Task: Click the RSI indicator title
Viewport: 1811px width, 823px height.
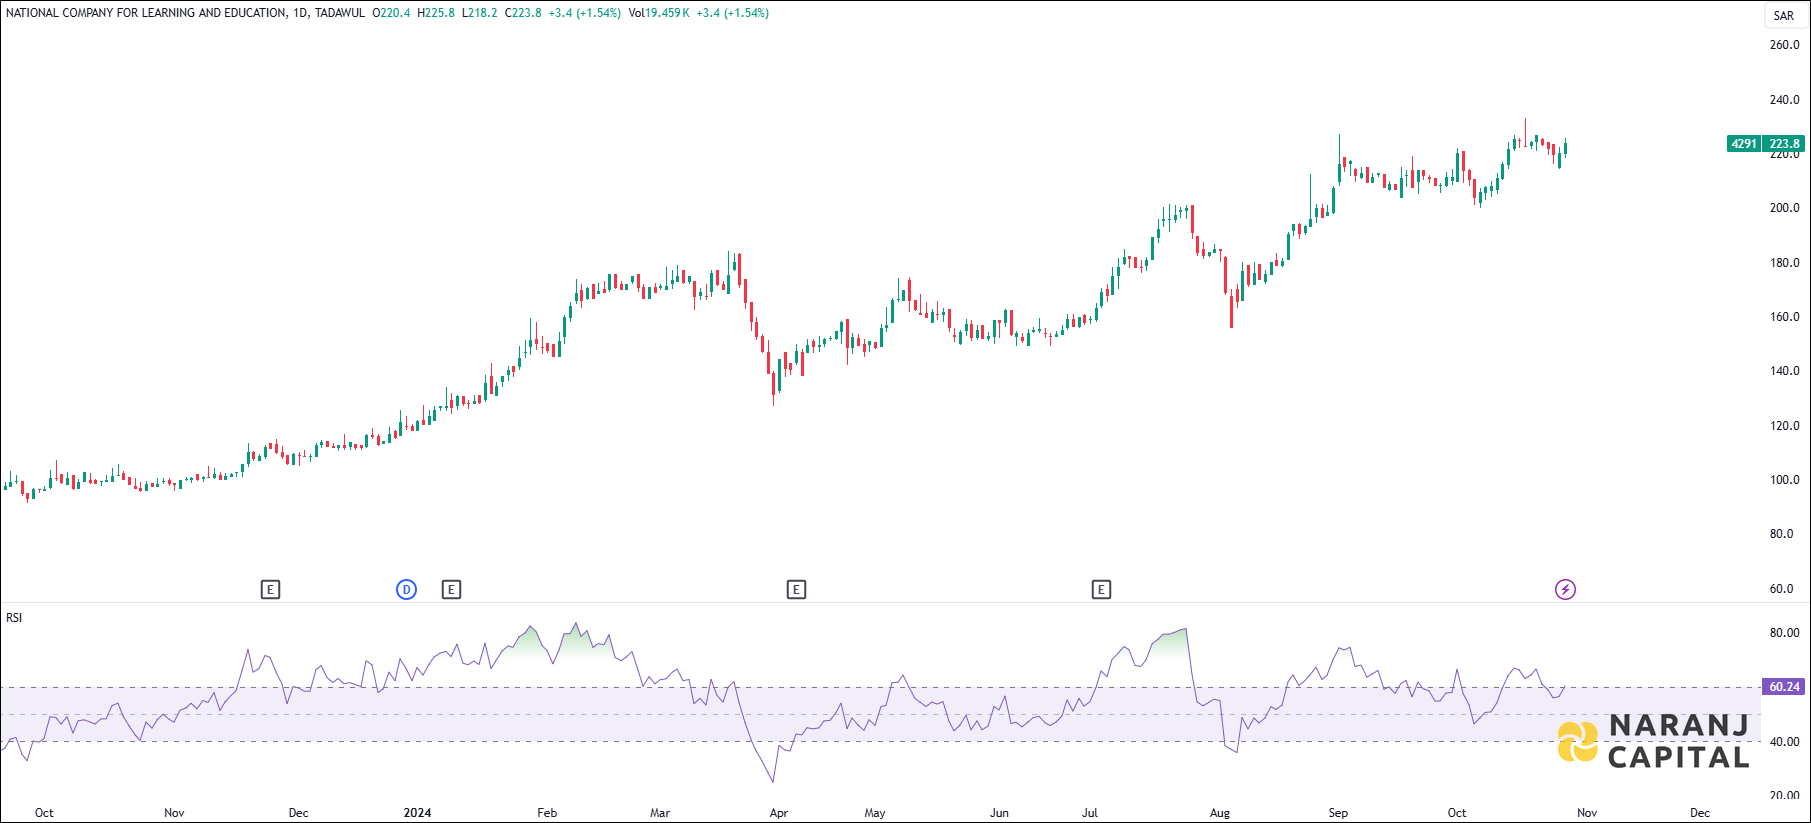Action: (14, 617)
